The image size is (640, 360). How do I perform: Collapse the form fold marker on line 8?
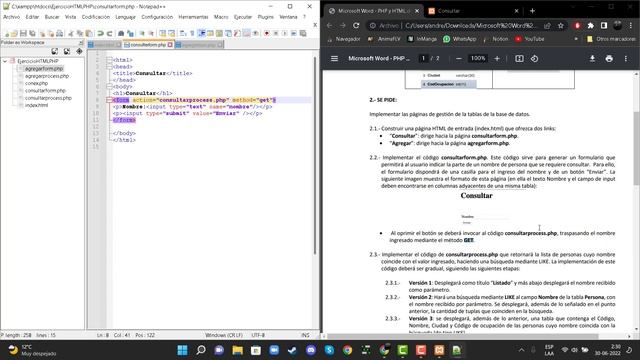point(109,100)
